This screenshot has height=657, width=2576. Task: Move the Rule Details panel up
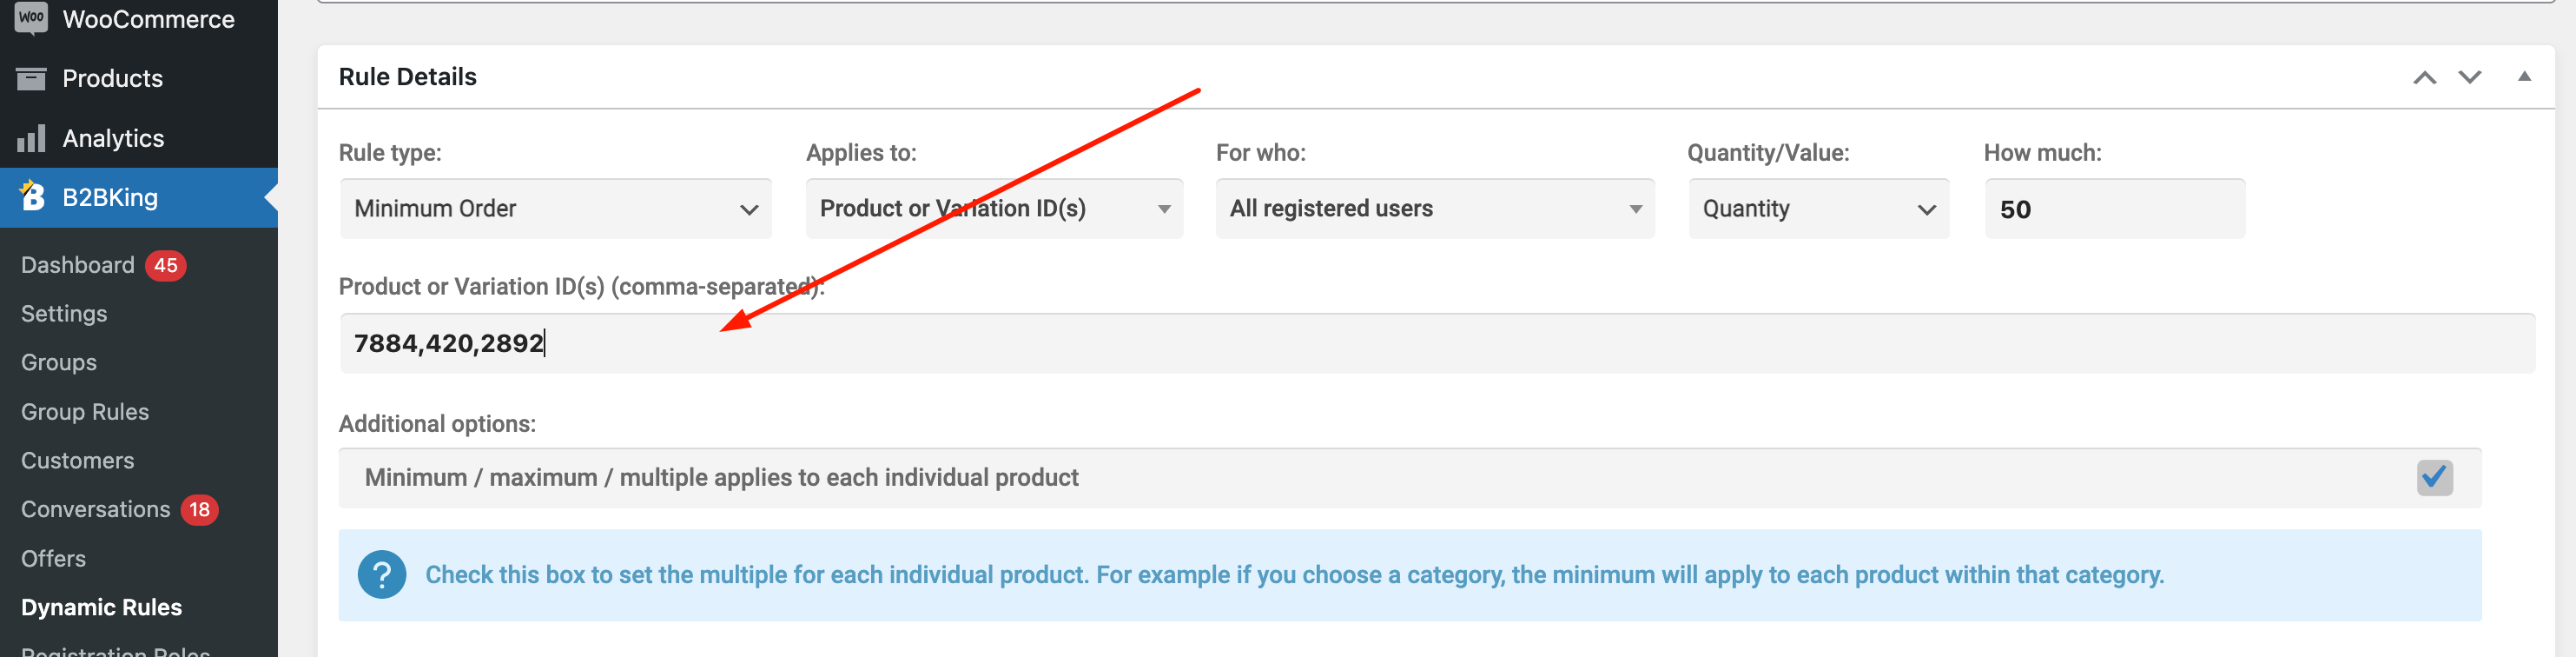2424,78
